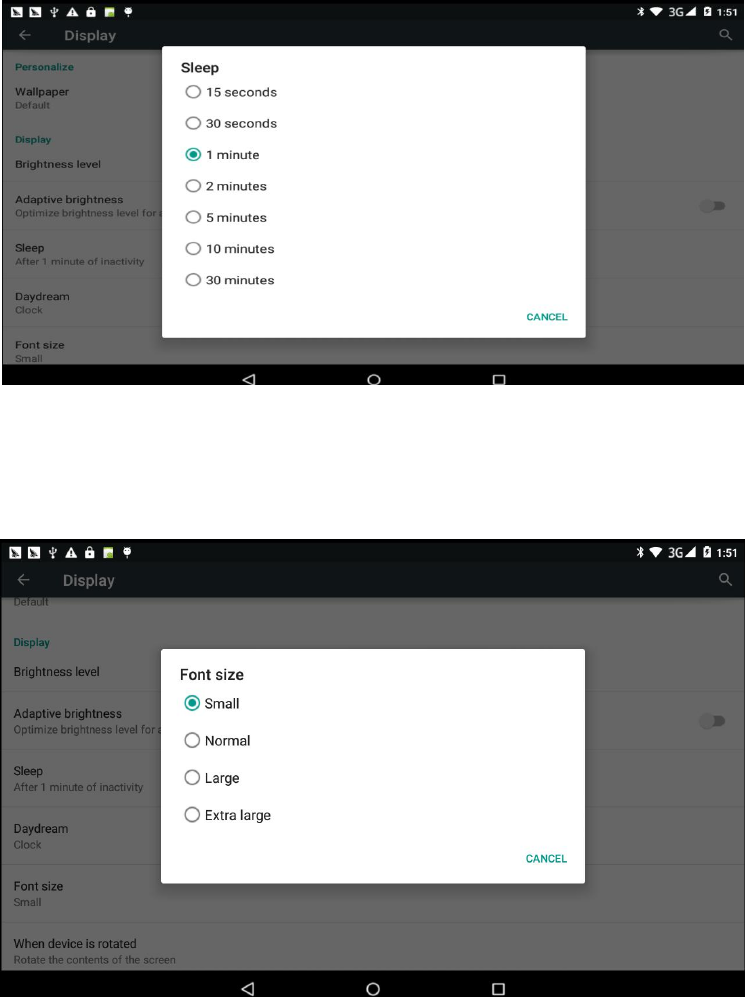Select Extra large font size

click(x=228, y=815)
